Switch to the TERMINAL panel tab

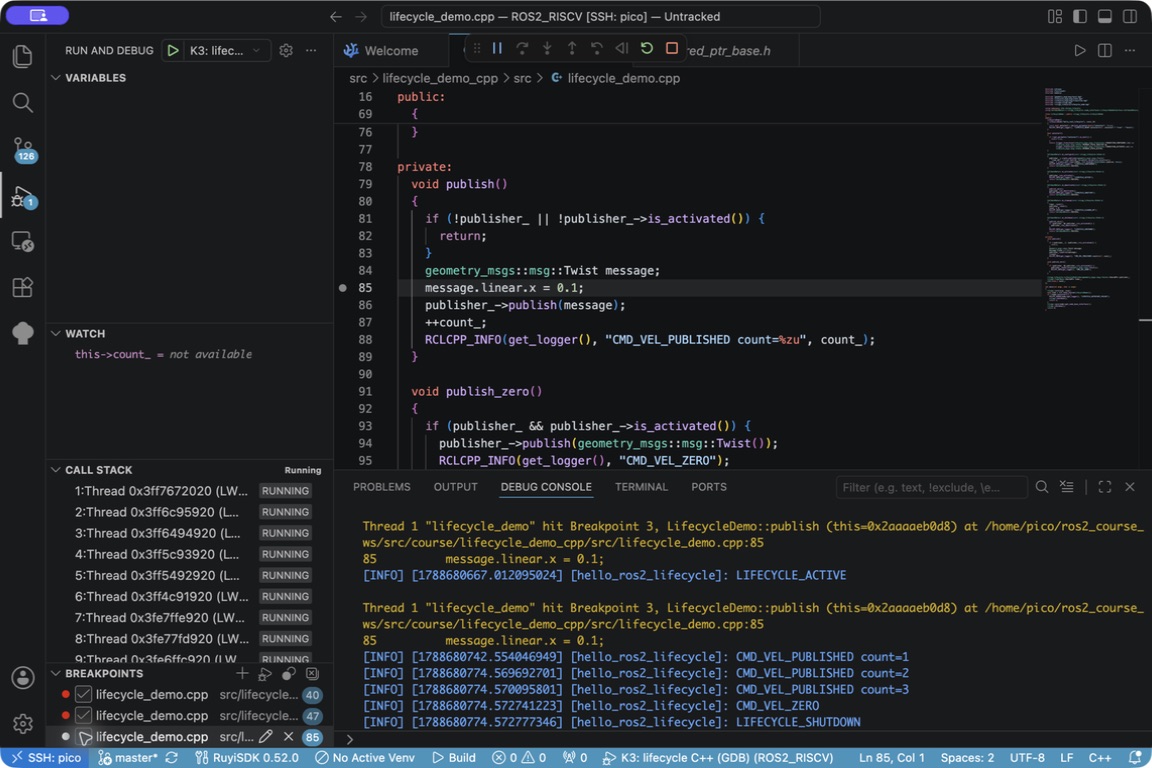click(x=641, y=487)
